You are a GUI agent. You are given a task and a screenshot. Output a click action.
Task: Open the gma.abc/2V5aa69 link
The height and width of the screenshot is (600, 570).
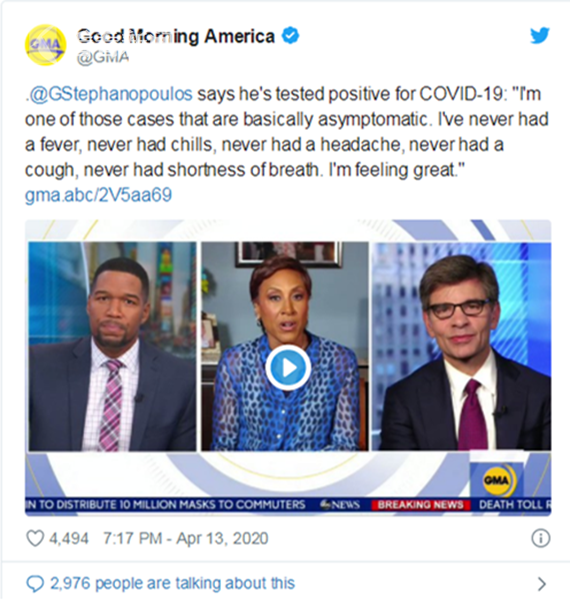pyautogui.click(x=98, y=195)
